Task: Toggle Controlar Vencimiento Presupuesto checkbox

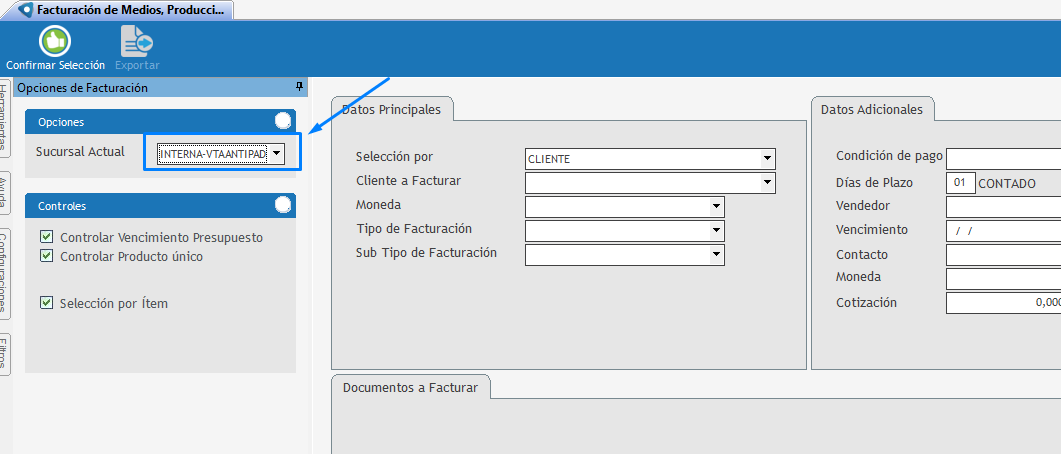Action: pos(46,238)
